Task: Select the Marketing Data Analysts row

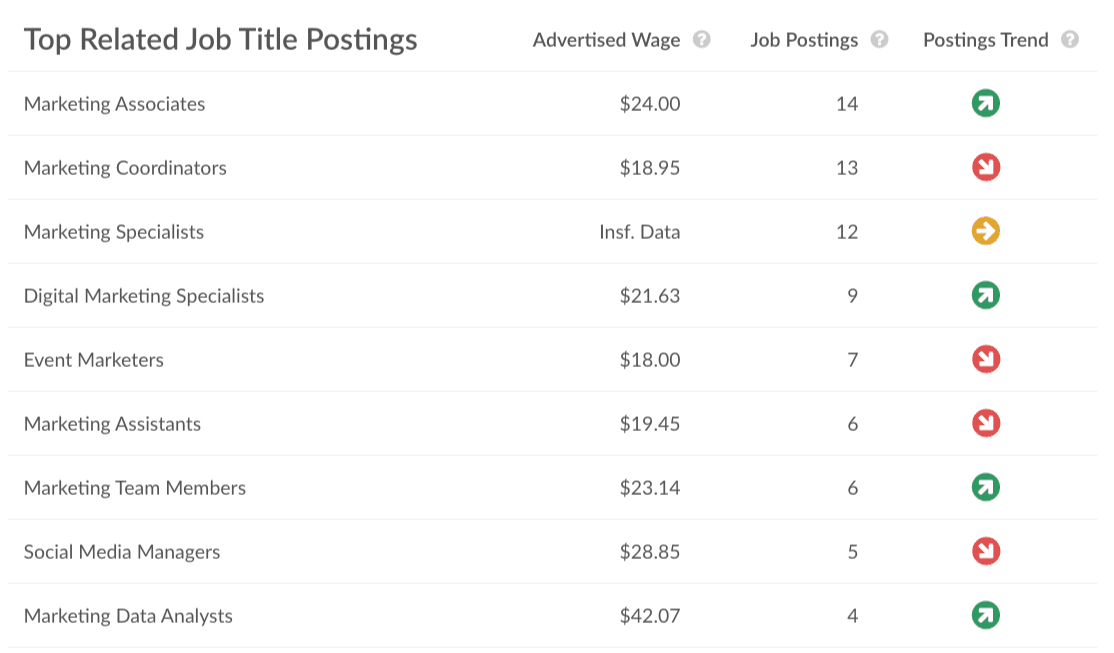Action: (x=128, y=615)
